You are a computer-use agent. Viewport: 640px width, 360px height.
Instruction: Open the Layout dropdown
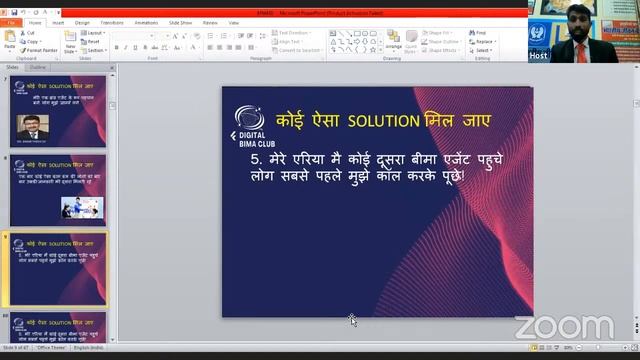93,33
